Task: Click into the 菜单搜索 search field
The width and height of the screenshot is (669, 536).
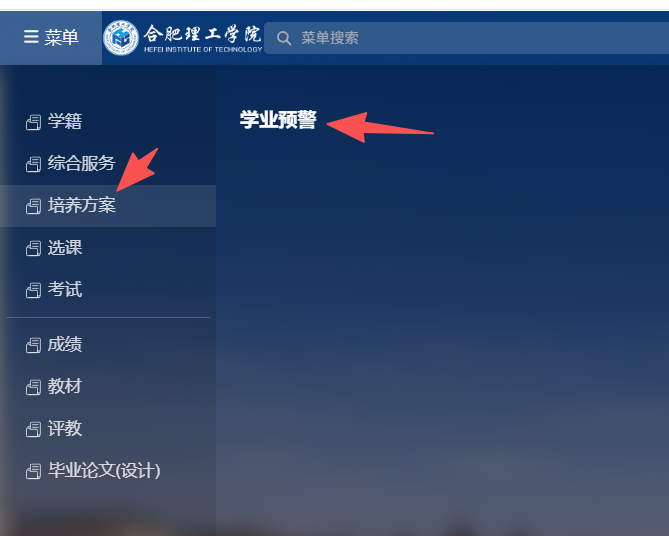Action: [466, 38]
